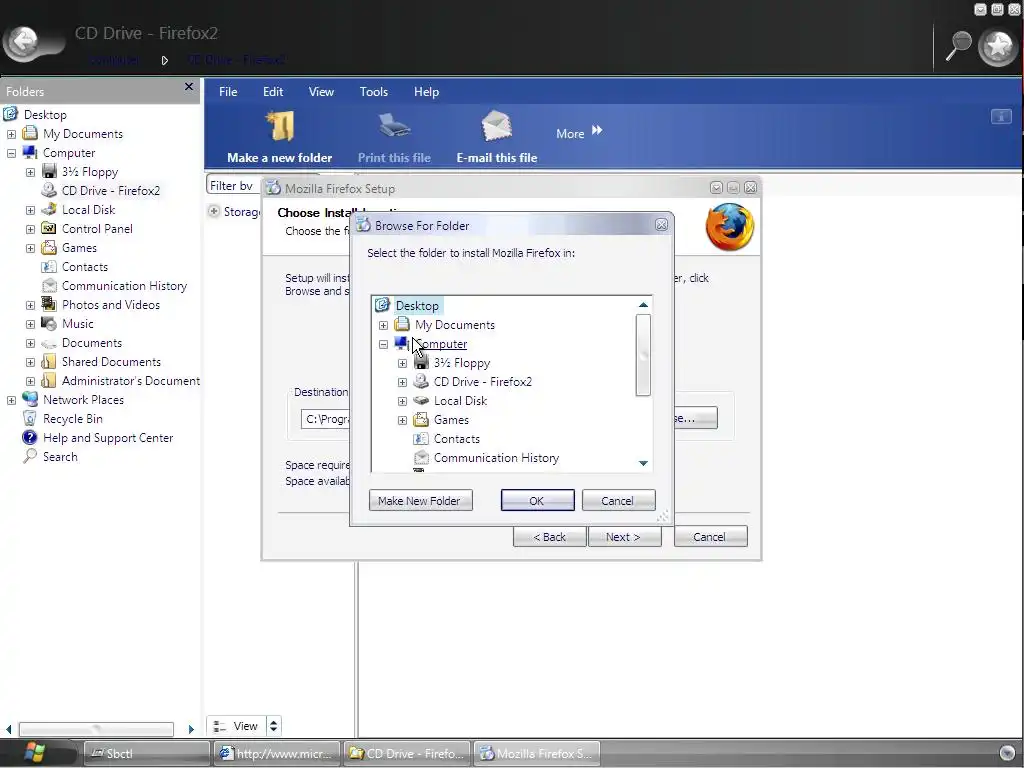Open the search magnifier icon
1024x768 pixels.
[x=959, y=46]
